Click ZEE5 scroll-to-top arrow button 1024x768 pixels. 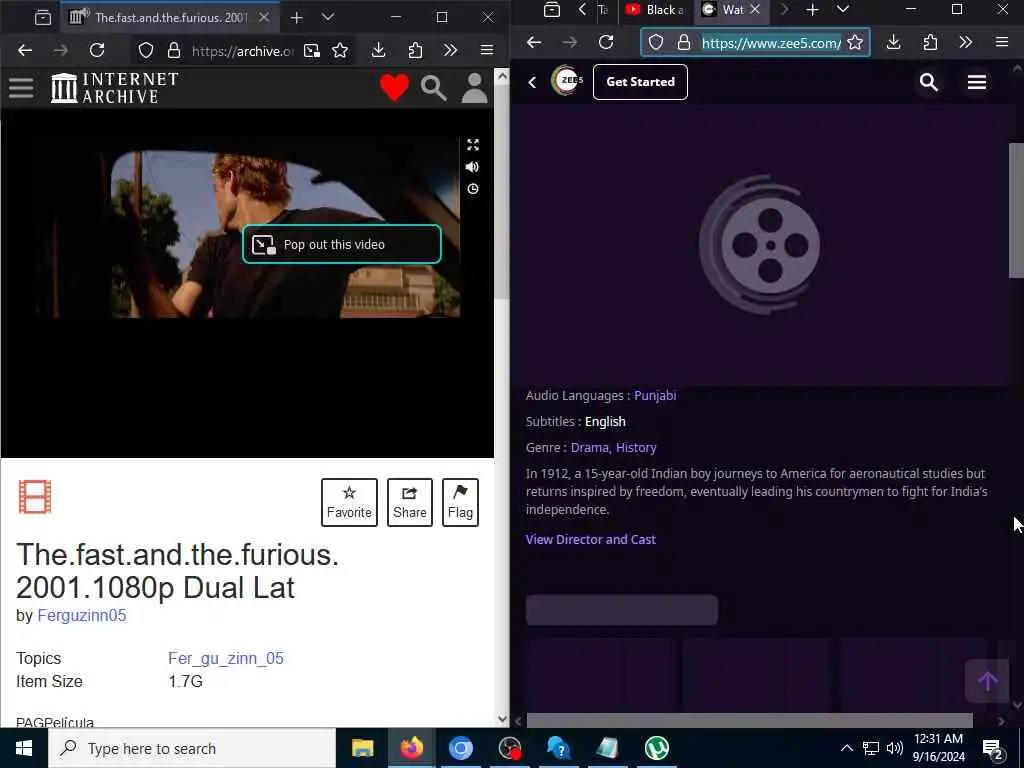[987, 681]
